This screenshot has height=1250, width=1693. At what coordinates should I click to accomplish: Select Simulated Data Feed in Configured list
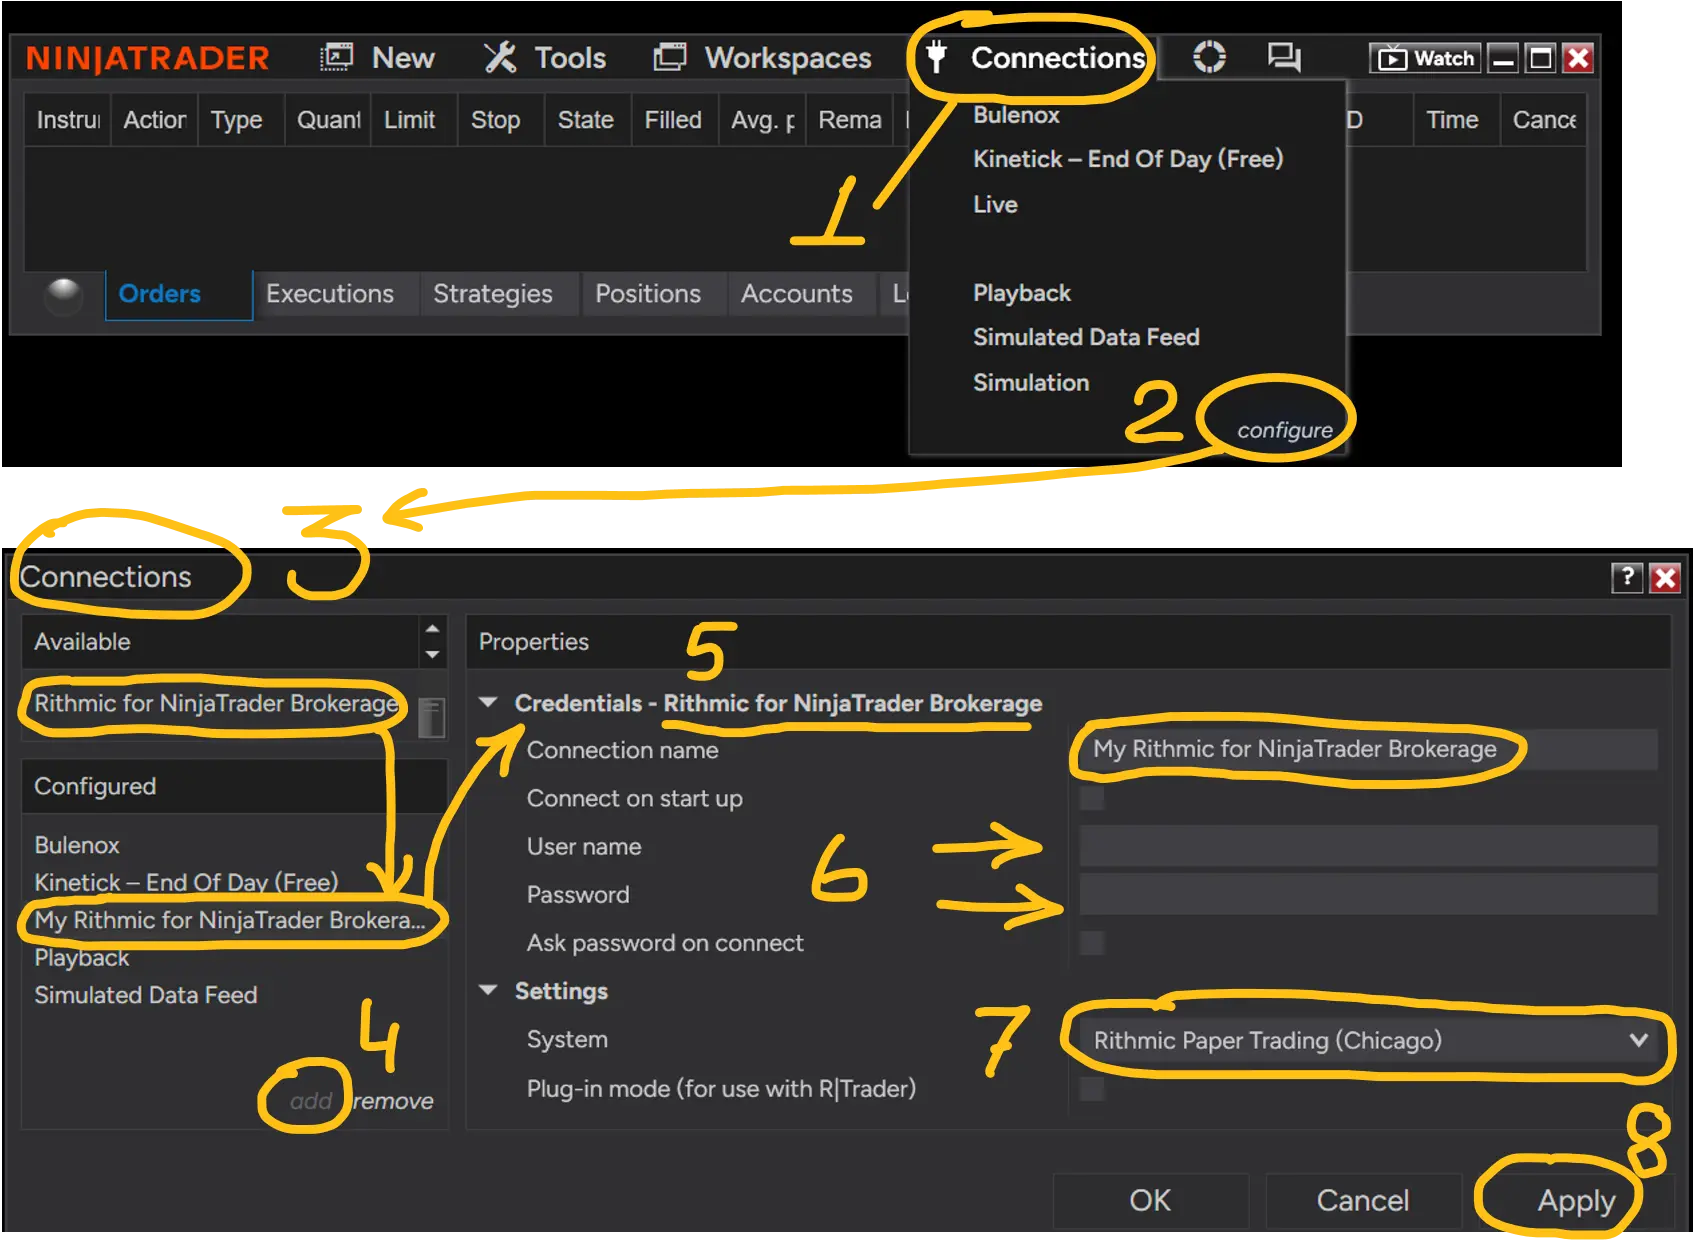click(x=146, y=995)
